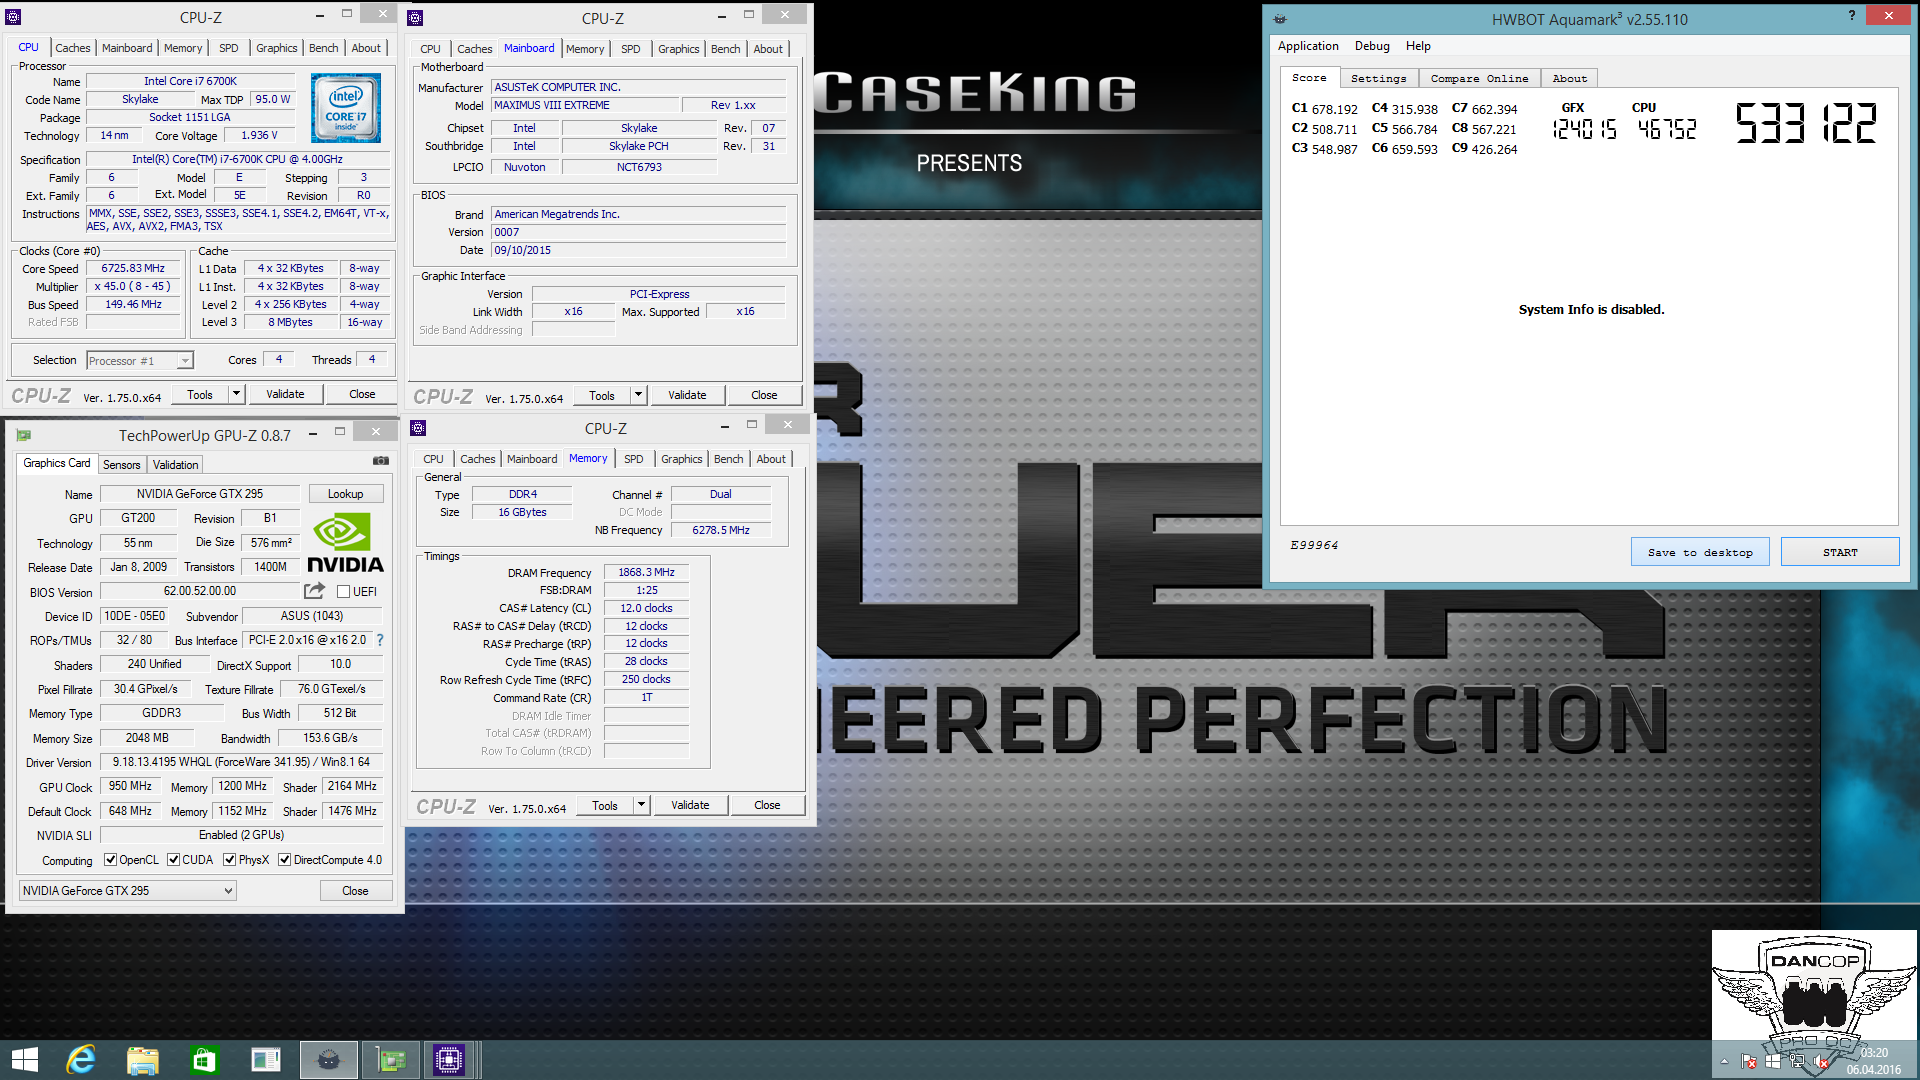Open the taskbar app beside Windows Store

pyautogui.click(x=266, y=1060)
